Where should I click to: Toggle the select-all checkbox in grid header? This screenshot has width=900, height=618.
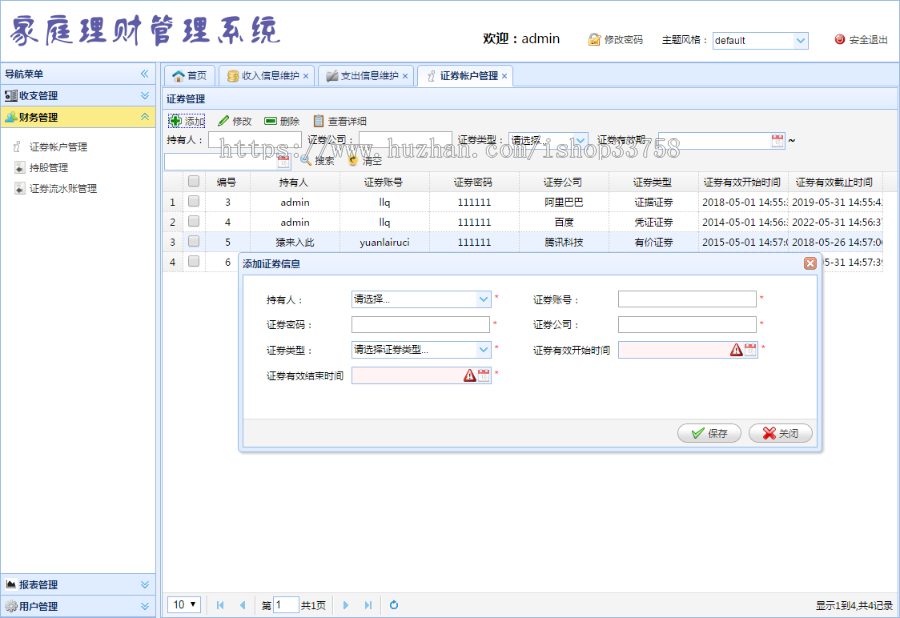click(193, 183)
